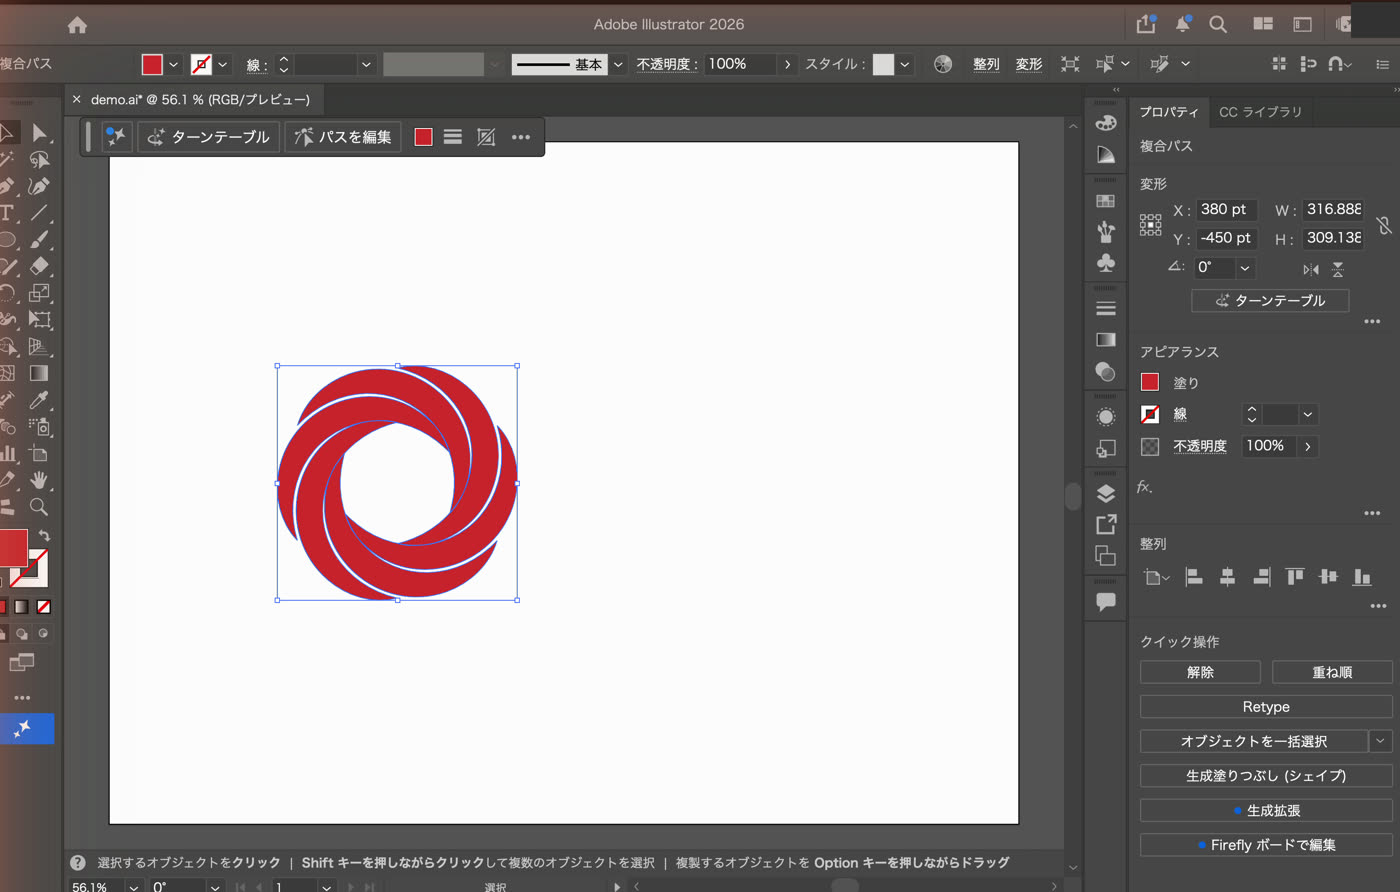Image resolution: width=1400 pixels, height=892 pixels.
Task: Click the search icon in title bar
Action: point(1218,24)
